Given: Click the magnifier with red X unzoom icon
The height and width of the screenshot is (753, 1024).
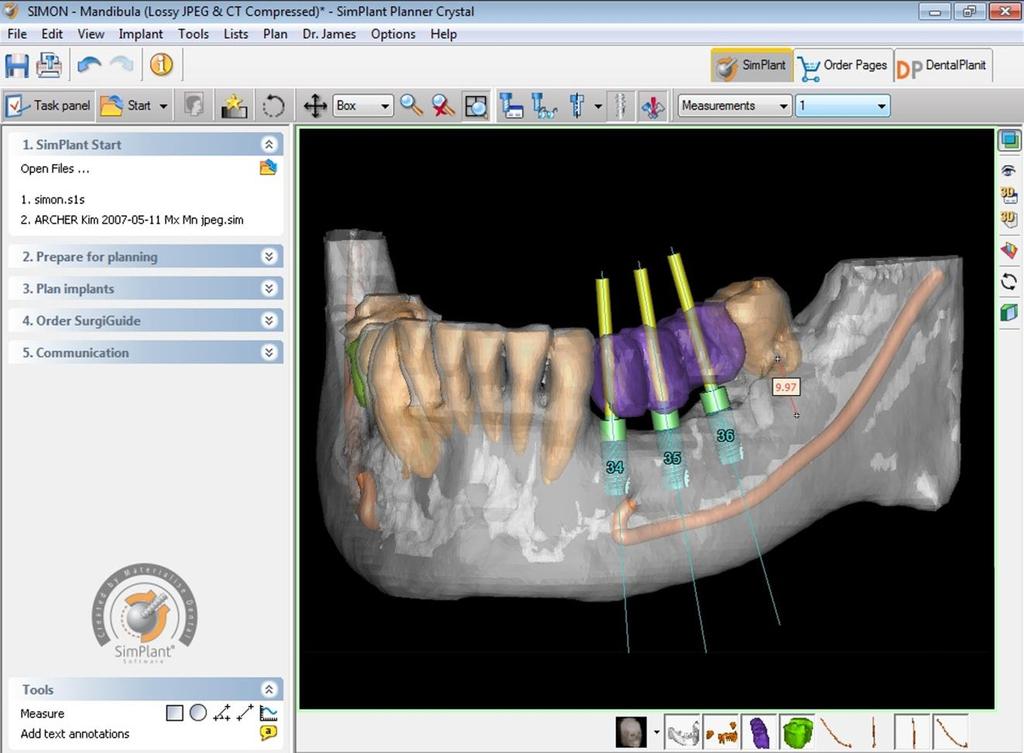Looking at the screenshot, I should [x=443, y=105].
